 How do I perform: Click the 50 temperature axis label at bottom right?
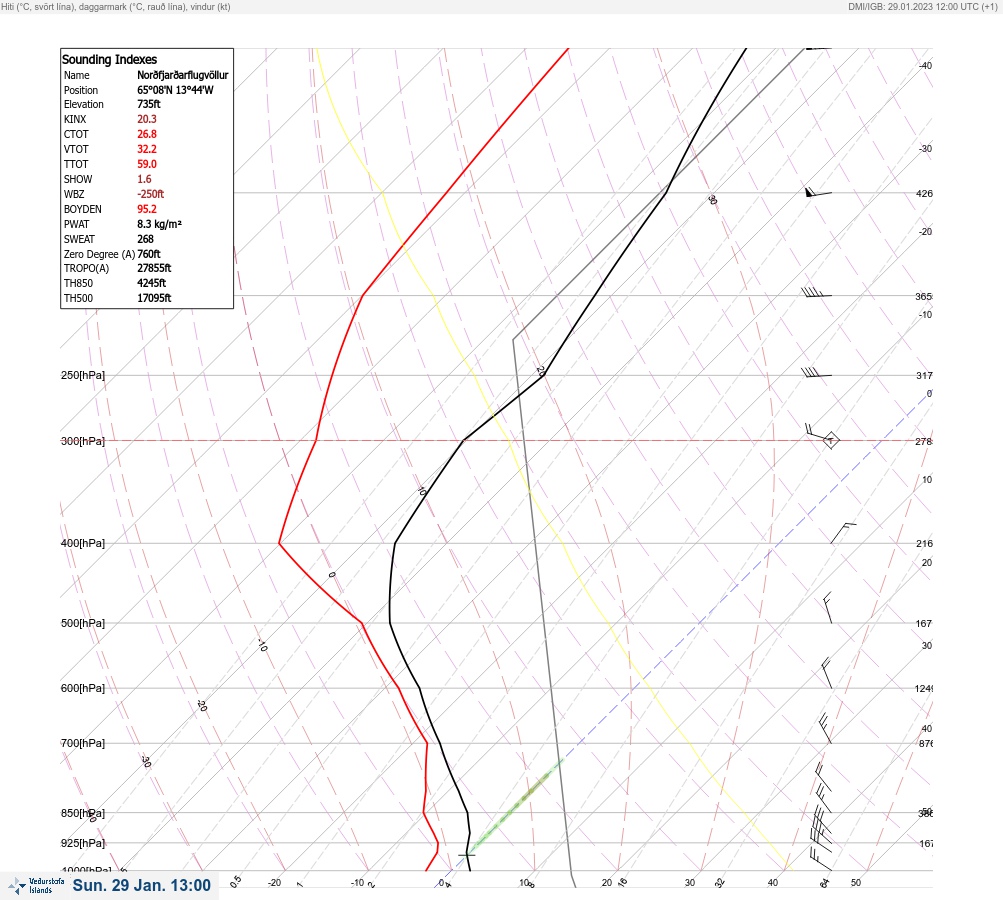(856, 883)
